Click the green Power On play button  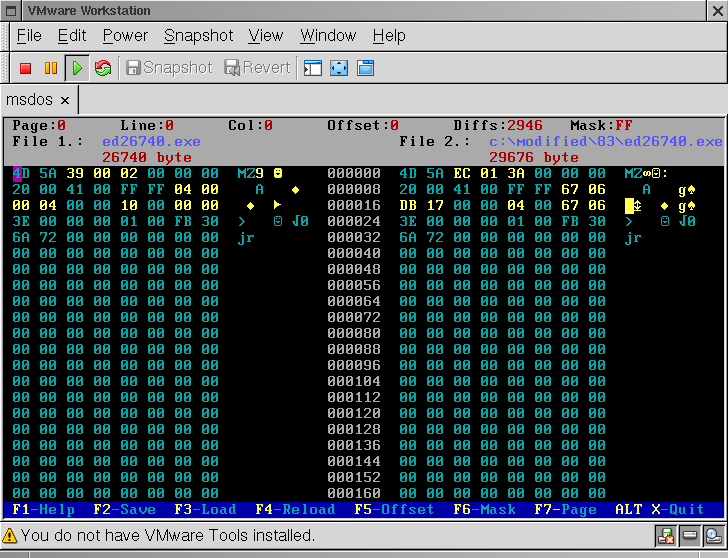(76, 68)
